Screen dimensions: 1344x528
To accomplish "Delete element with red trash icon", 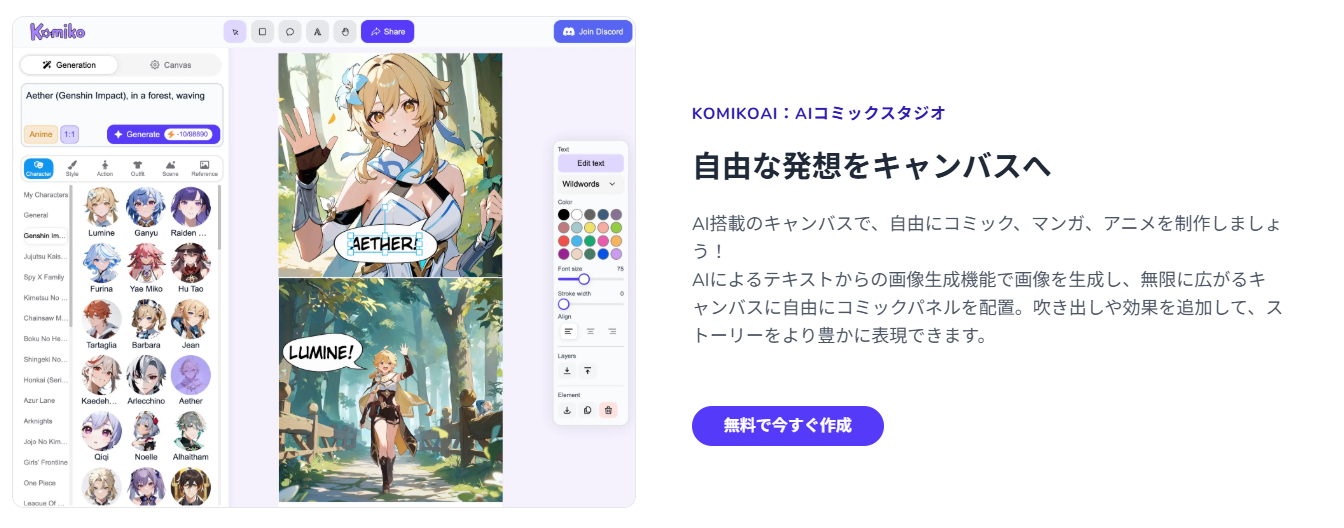I will coord(608,410).
